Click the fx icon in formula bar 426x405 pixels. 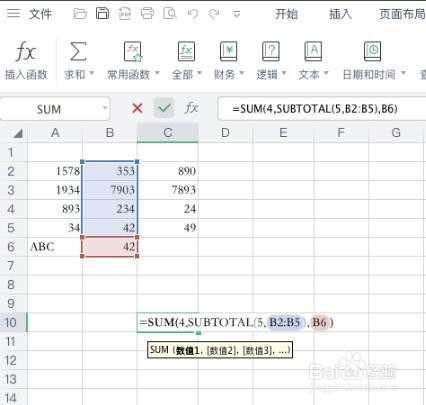pyautogui.click(x=191, y=108)
